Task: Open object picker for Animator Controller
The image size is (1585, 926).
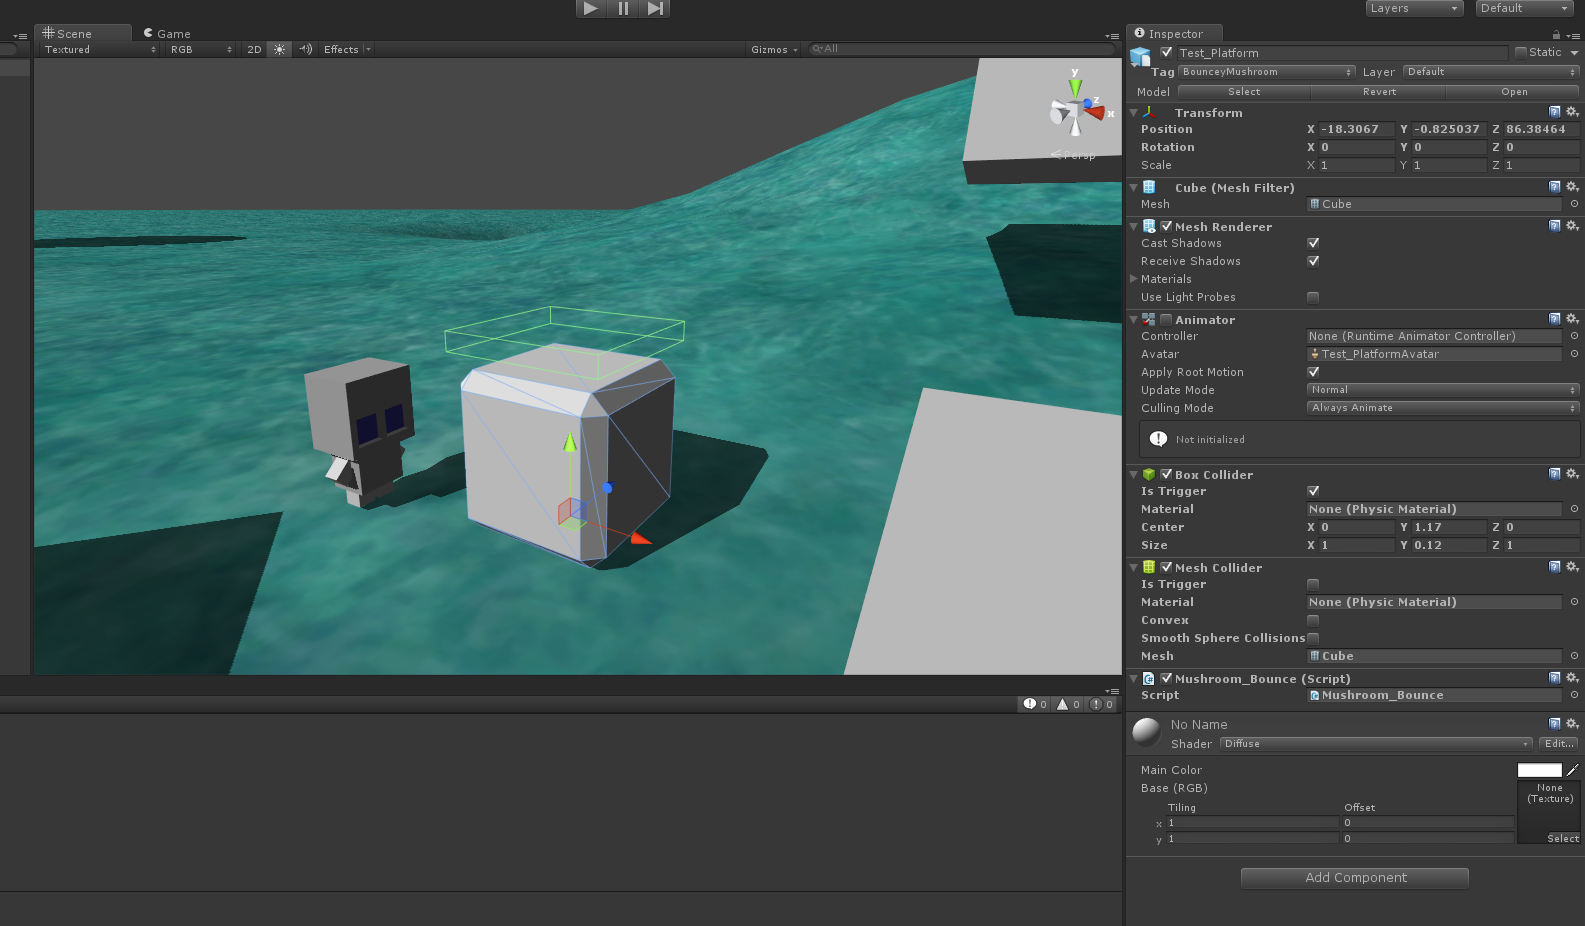Action: click(x=1574, y=336)
